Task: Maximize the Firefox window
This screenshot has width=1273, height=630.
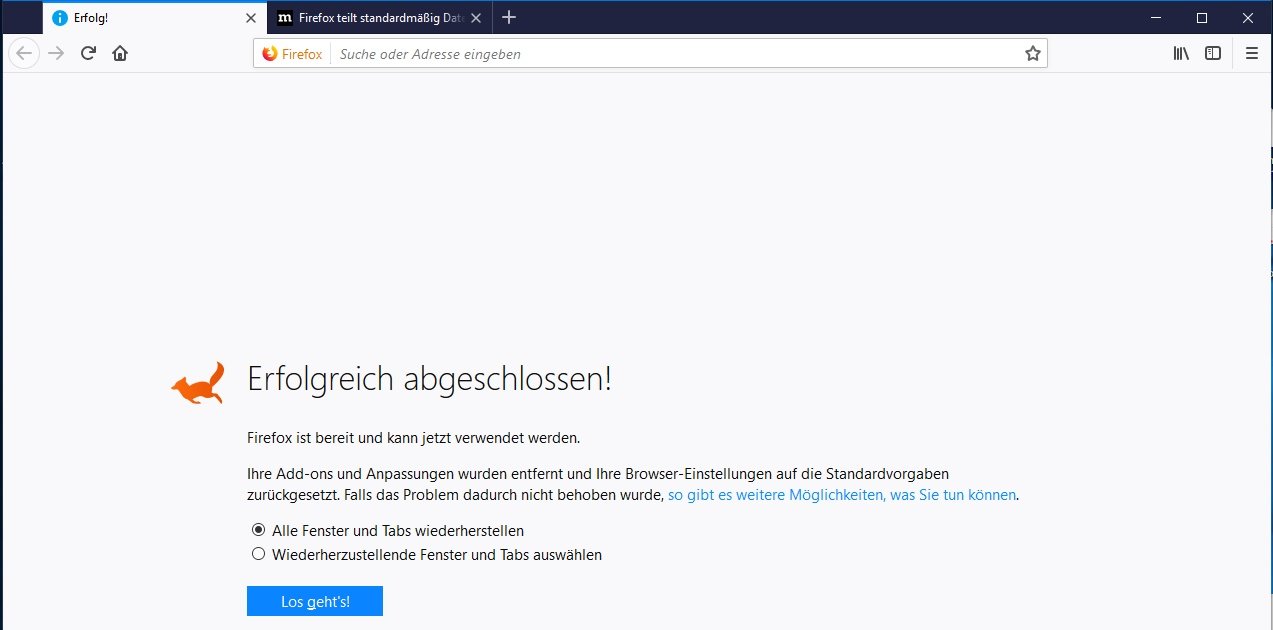Action: click(x=1202, y=17)
